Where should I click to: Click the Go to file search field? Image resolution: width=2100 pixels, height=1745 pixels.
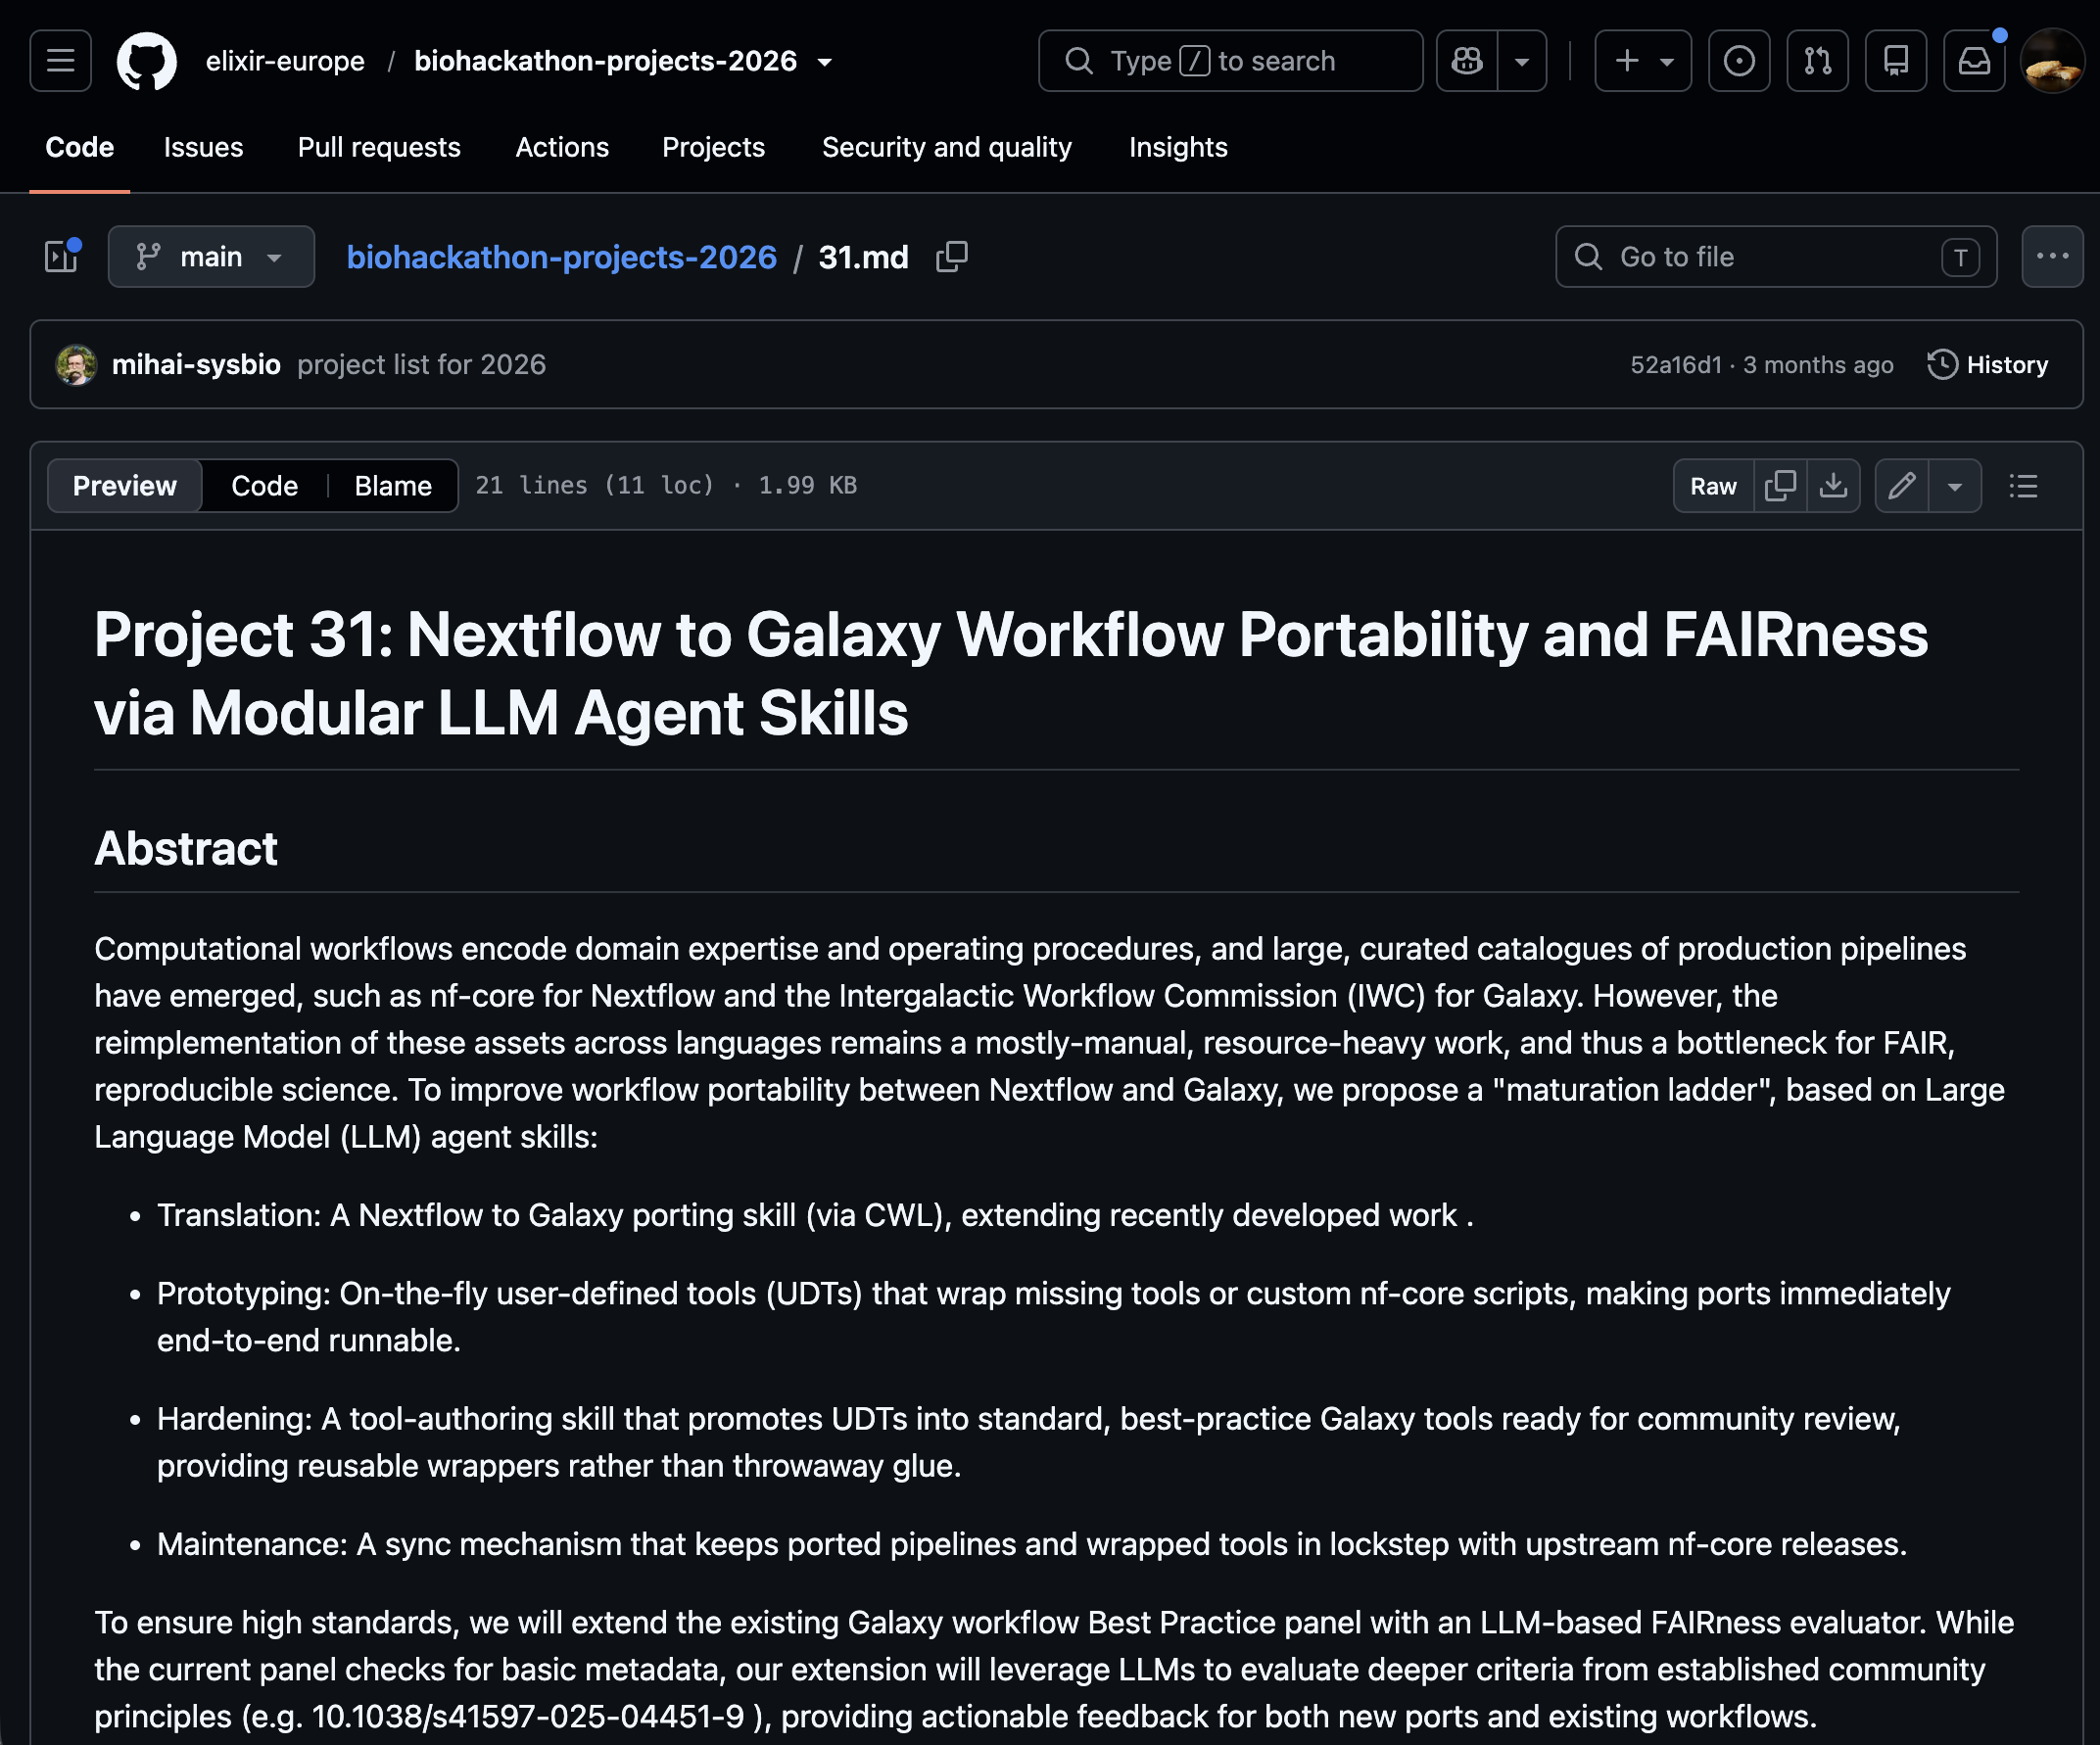pos(1776,257)
